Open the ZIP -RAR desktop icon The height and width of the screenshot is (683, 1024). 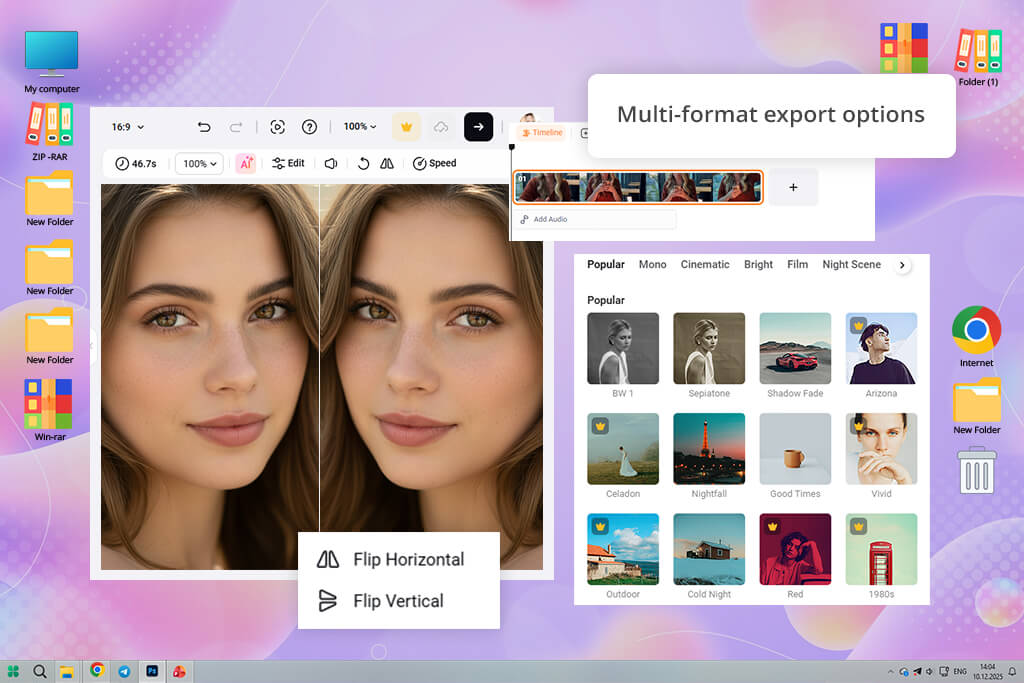(x=50, y=132)
